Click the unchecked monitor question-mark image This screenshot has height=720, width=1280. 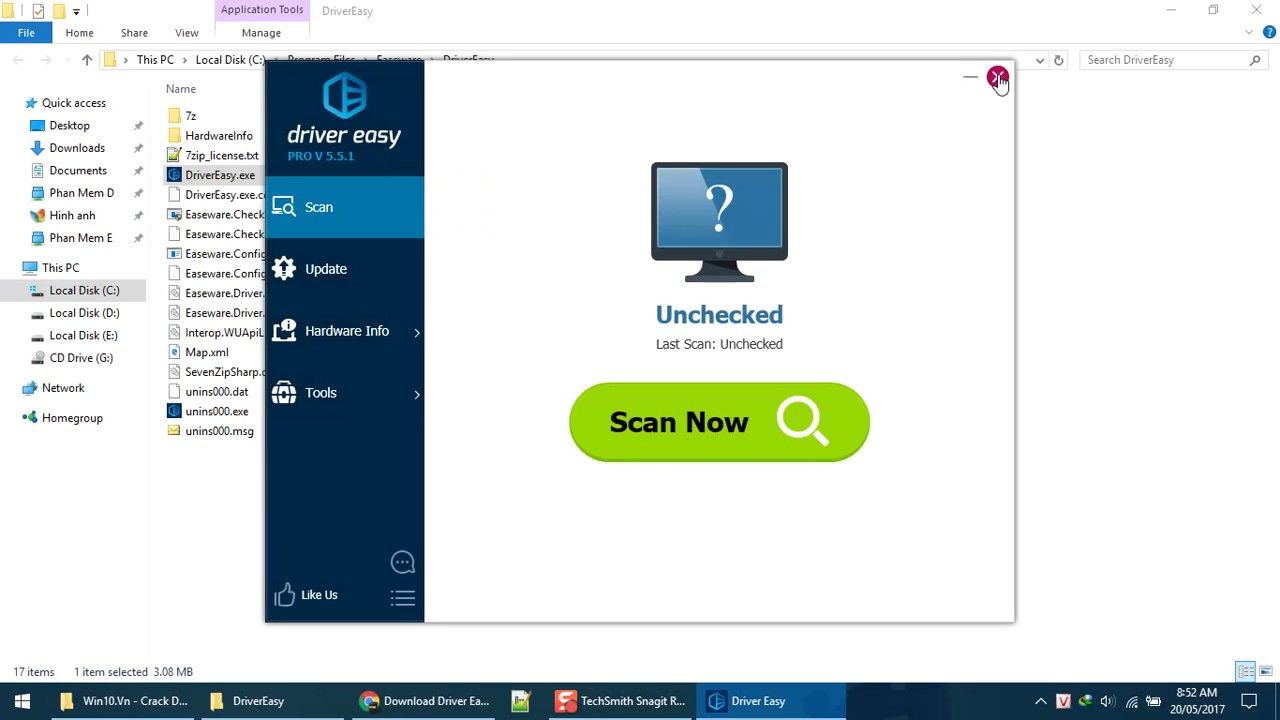click(x=719, y=222)
